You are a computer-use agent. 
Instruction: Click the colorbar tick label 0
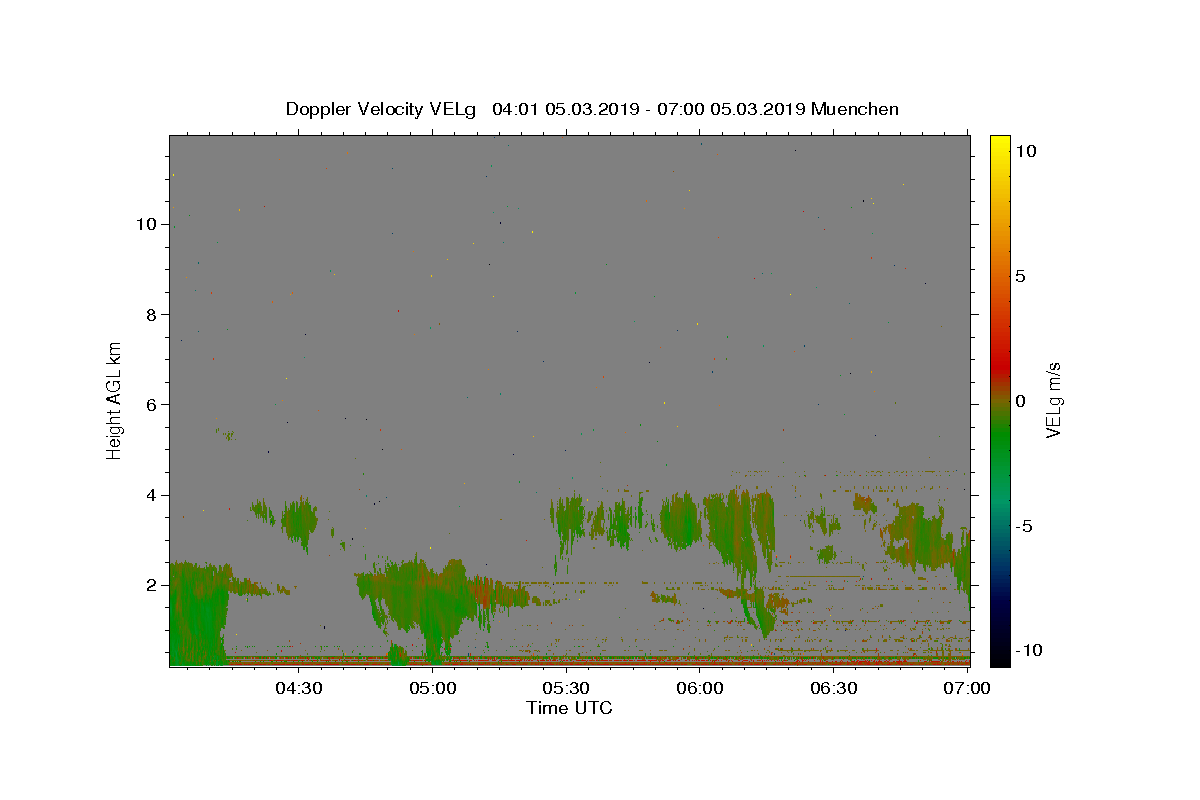coord(1020,401)
